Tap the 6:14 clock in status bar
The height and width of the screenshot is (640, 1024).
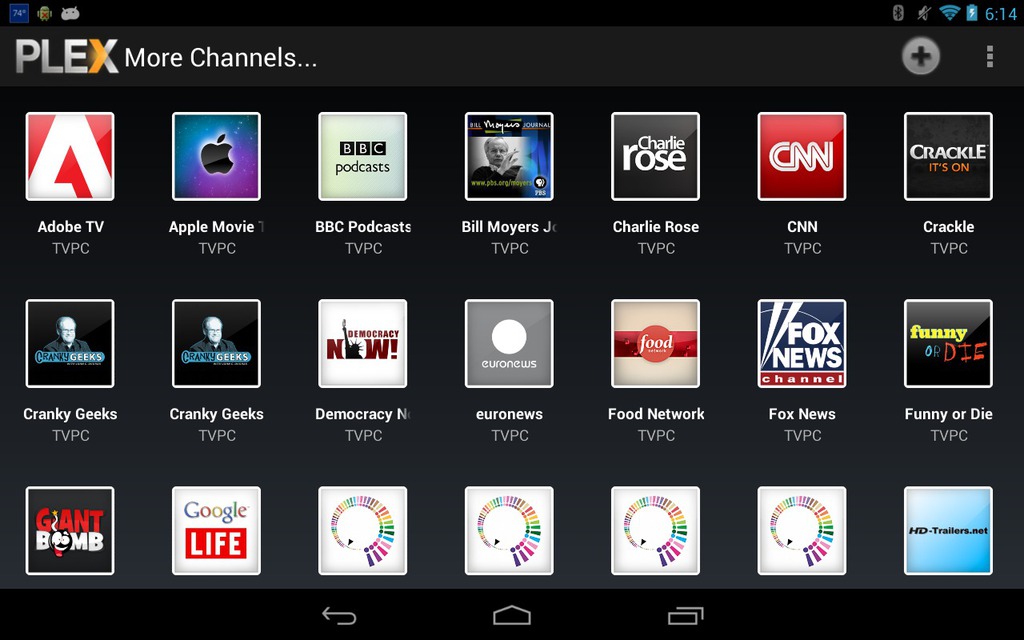click(x=1000, y=13)
